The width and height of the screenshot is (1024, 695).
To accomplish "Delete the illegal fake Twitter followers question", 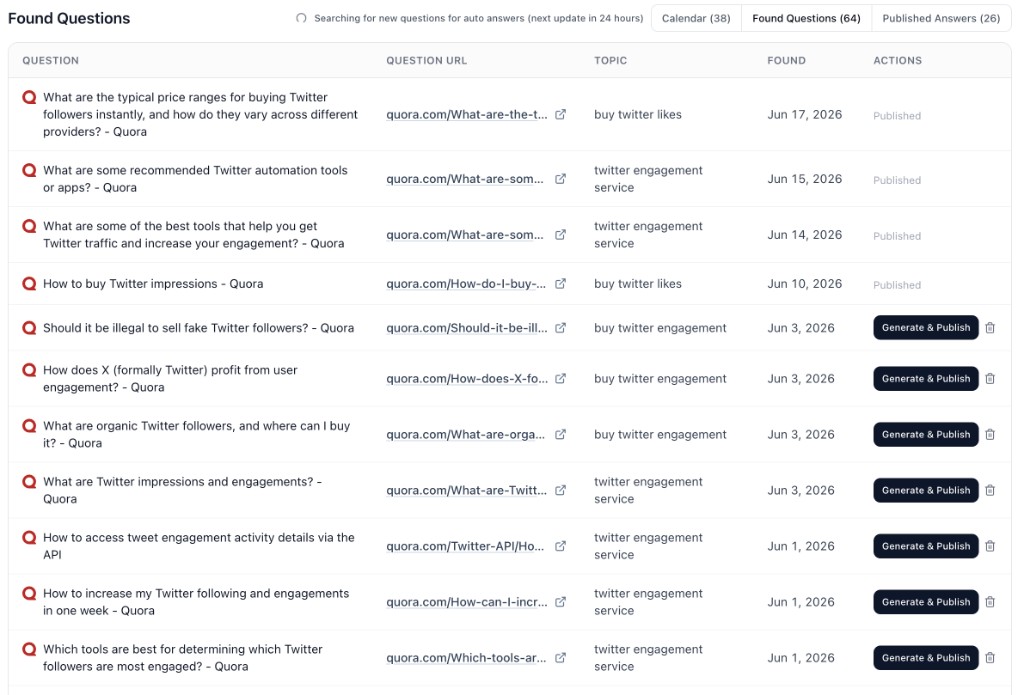I will (x=990, y=328).
